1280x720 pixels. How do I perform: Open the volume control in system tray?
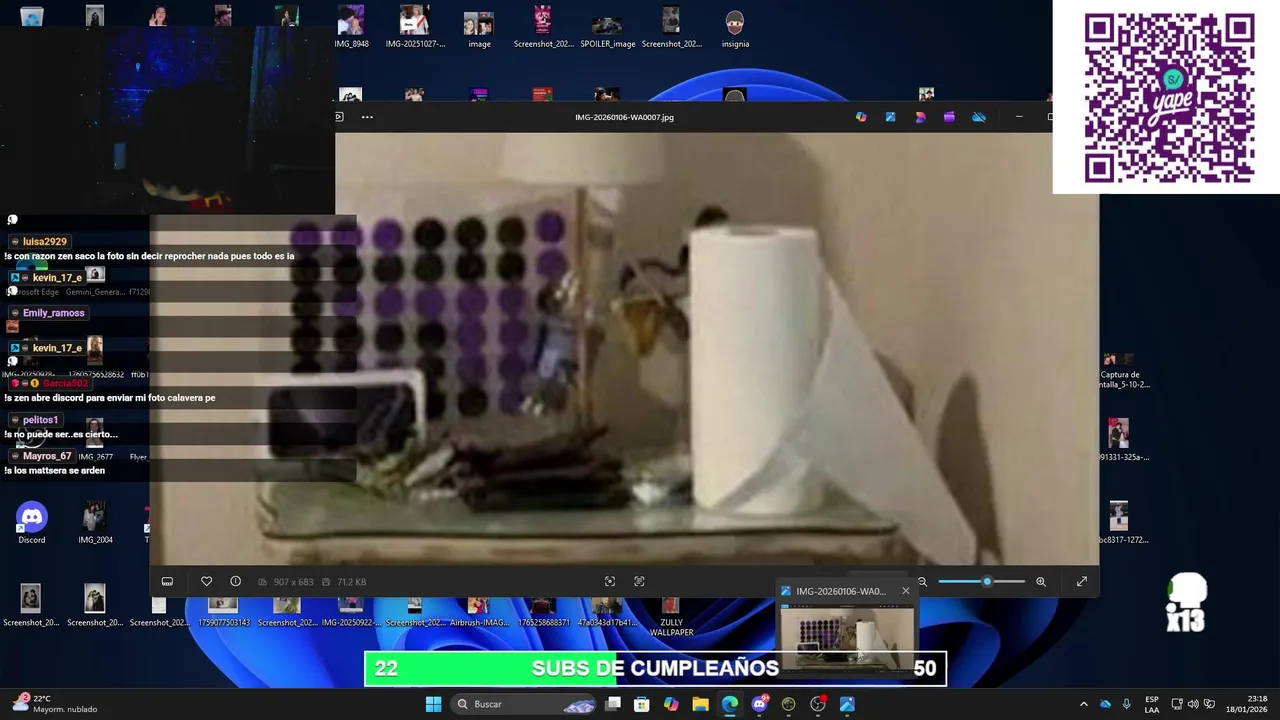pyautogui.click(x=1193, y=704)
